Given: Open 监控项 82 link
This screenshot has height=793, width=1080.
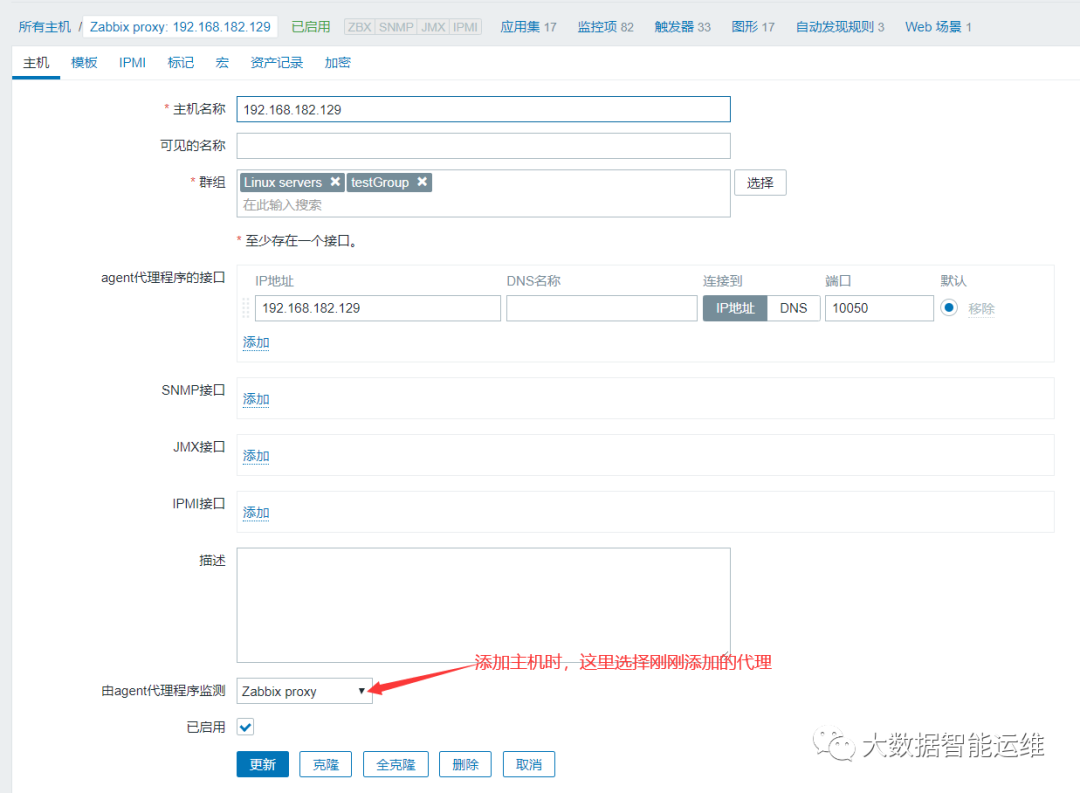Looking at the screenshot, I should 605,27.
